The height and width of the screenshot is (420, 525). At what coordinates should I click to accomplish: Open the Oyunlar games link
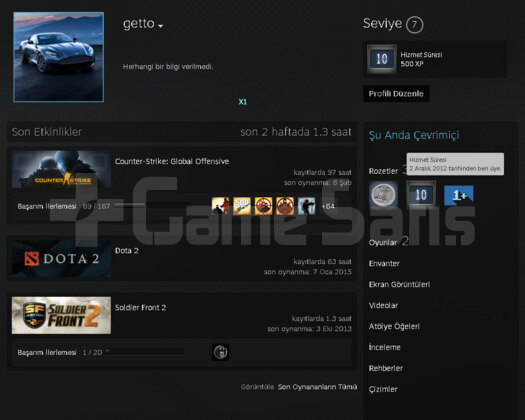point(383,242)
